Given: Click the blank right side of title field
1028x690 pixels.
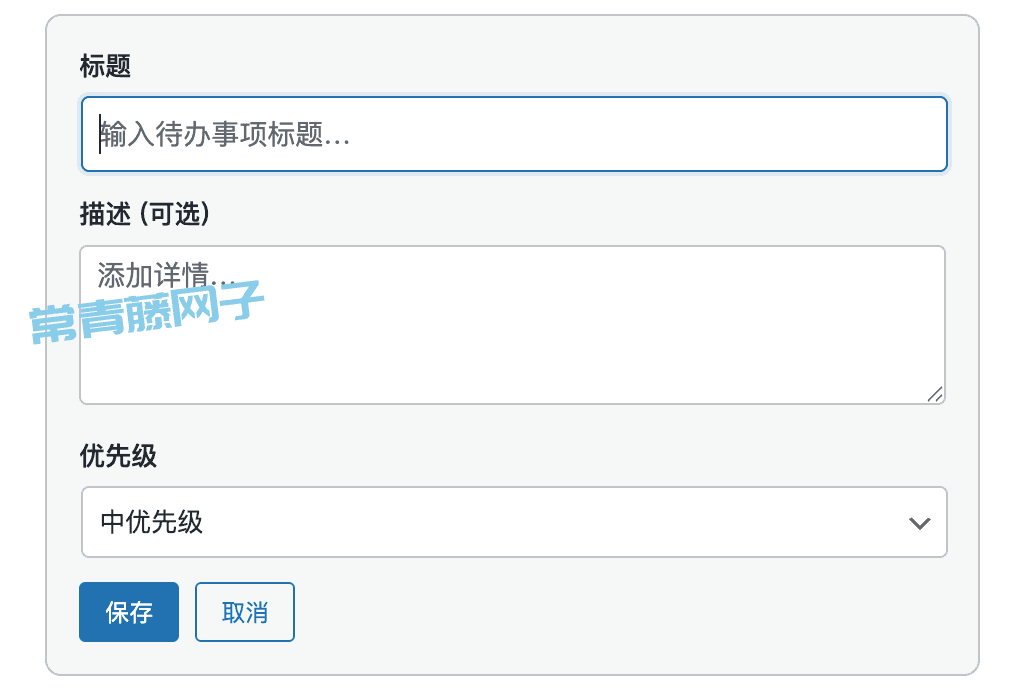Looking at the screenshot, I should pos(656,134).
